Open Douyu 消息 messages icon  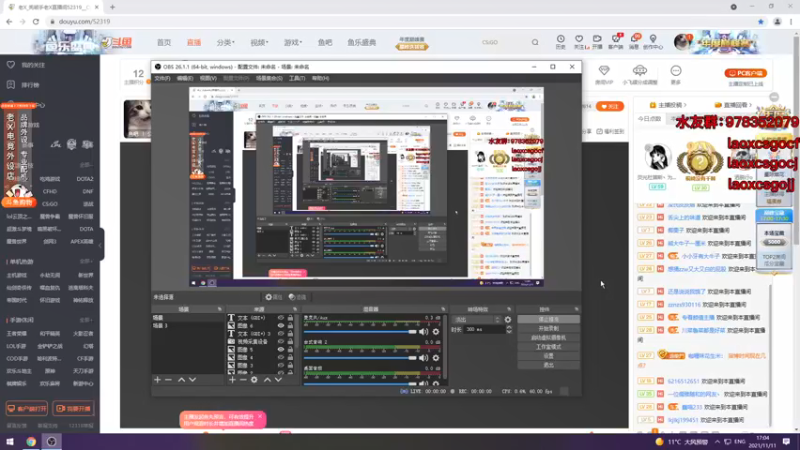tap(634, 42)
